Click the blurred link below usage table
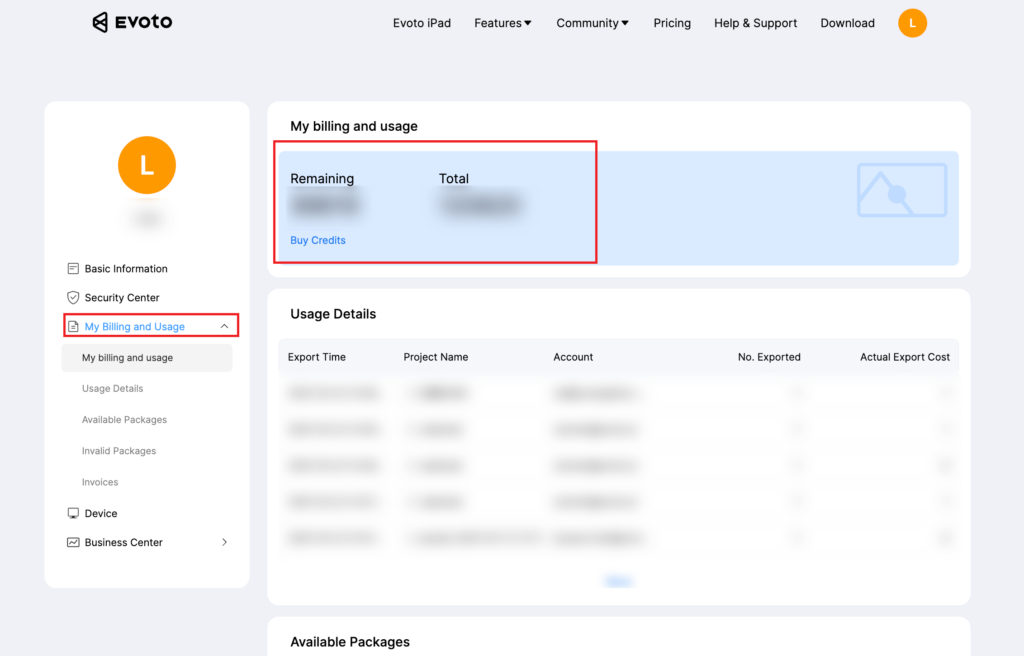The image size is (1024, 656). (618, 582)
